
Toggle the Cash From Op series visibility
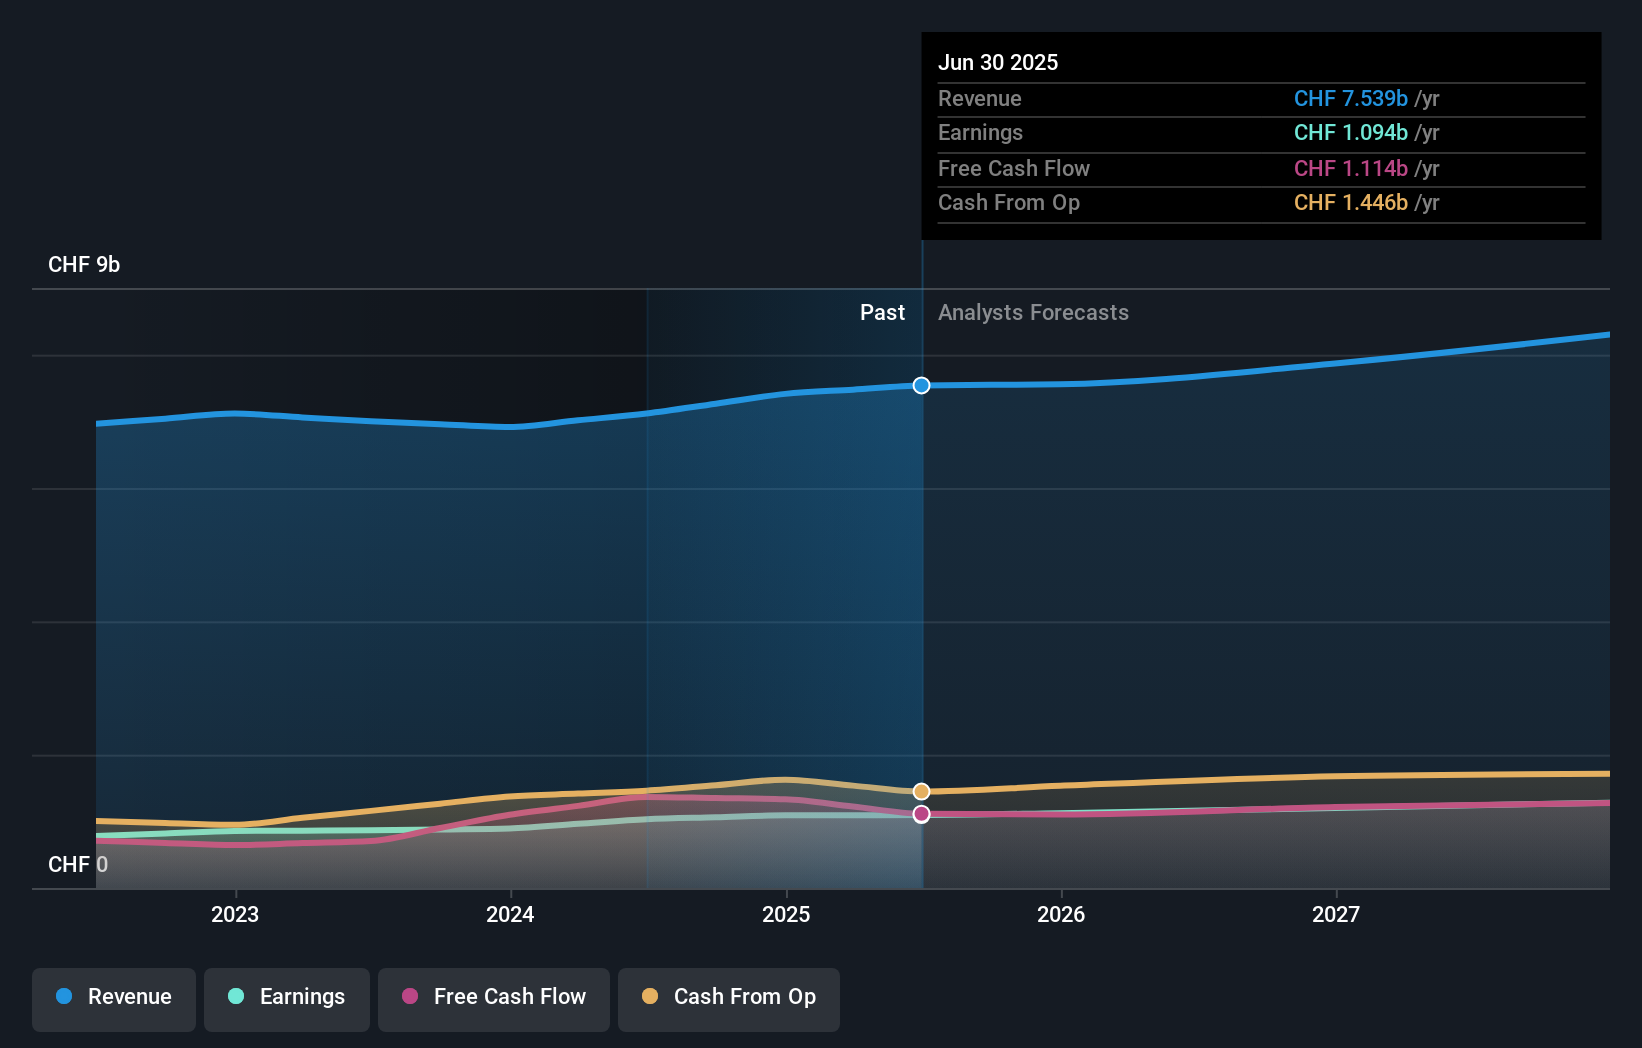tap(728, 999)
